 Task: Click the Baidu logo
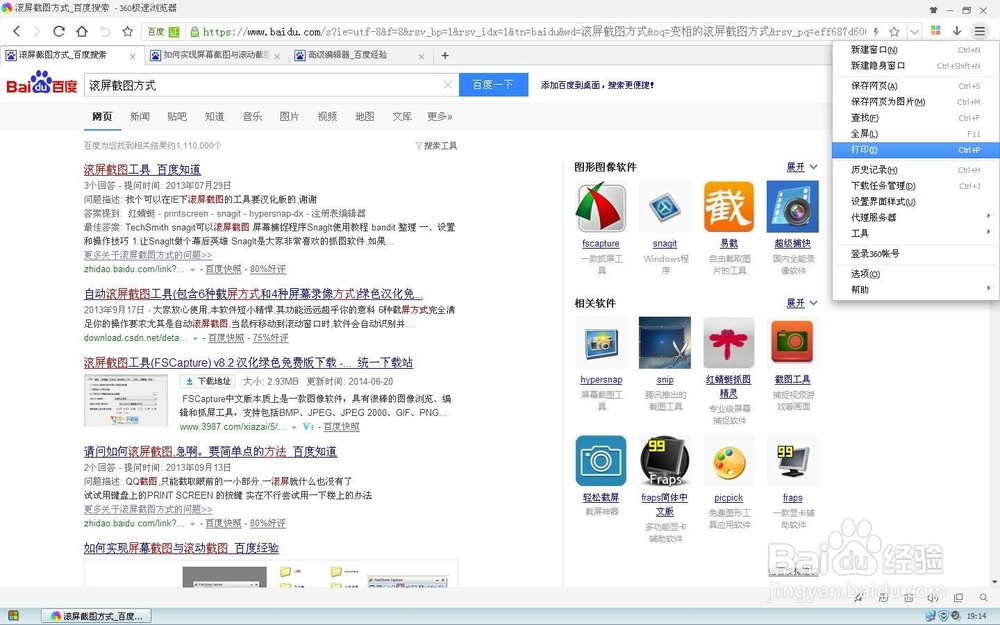pos(42,83)
